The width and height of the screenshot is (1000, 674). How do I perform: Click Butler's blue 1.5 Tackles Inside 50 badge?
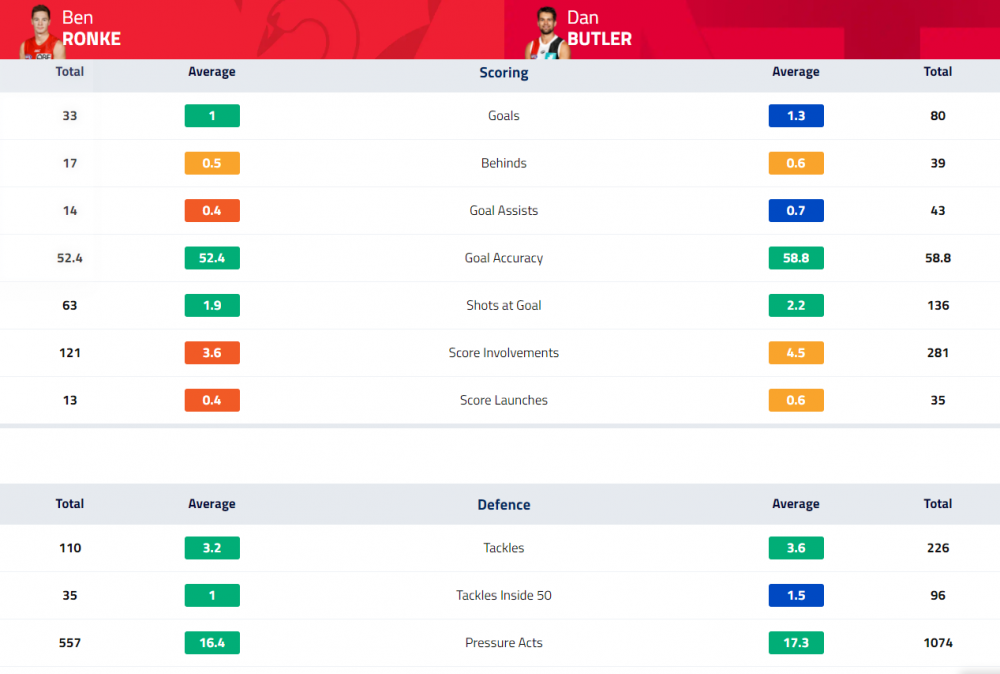796,595
